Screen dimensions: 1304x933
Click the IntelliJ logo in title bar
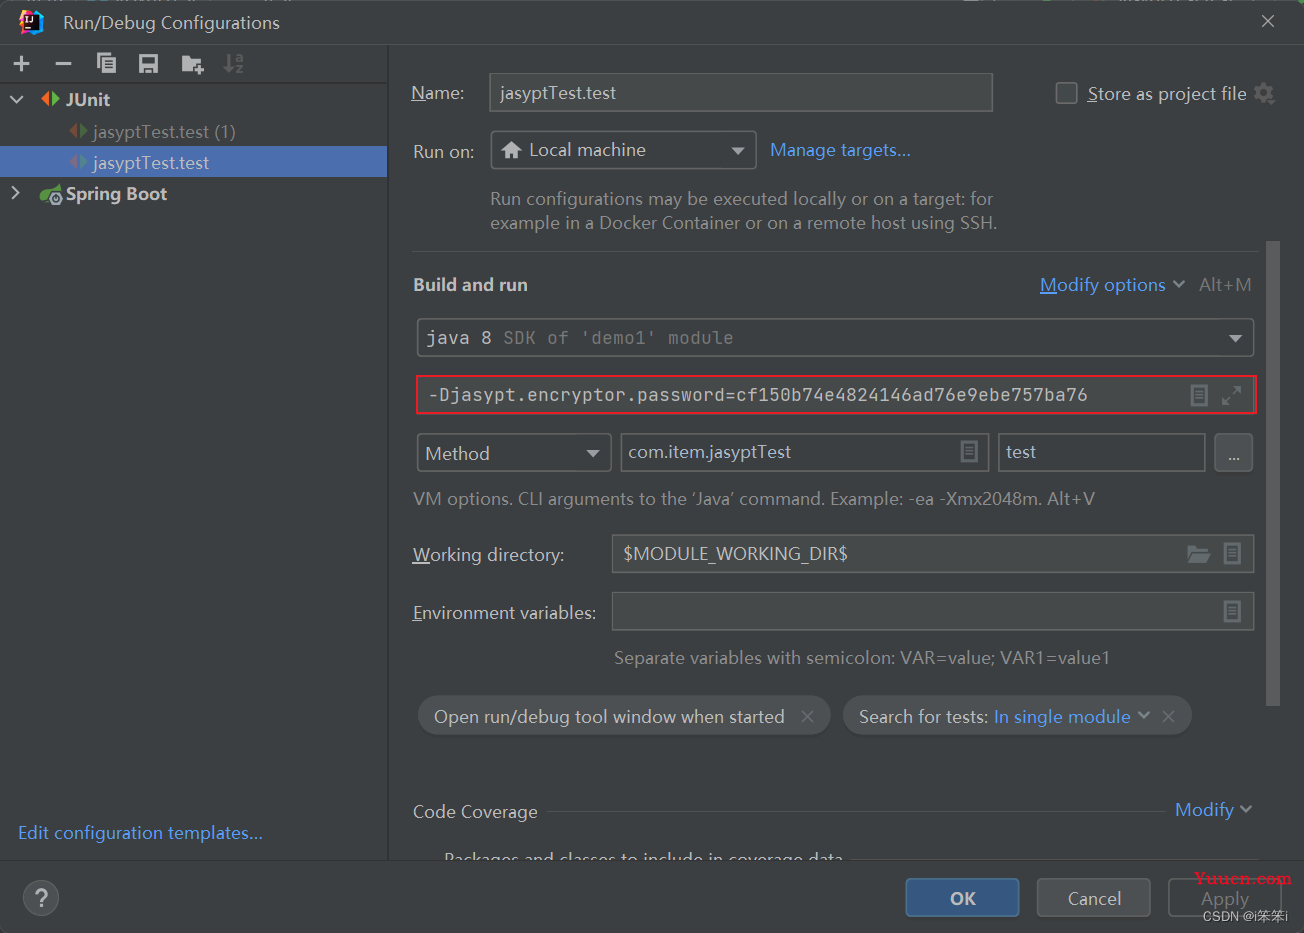point(31,22)
